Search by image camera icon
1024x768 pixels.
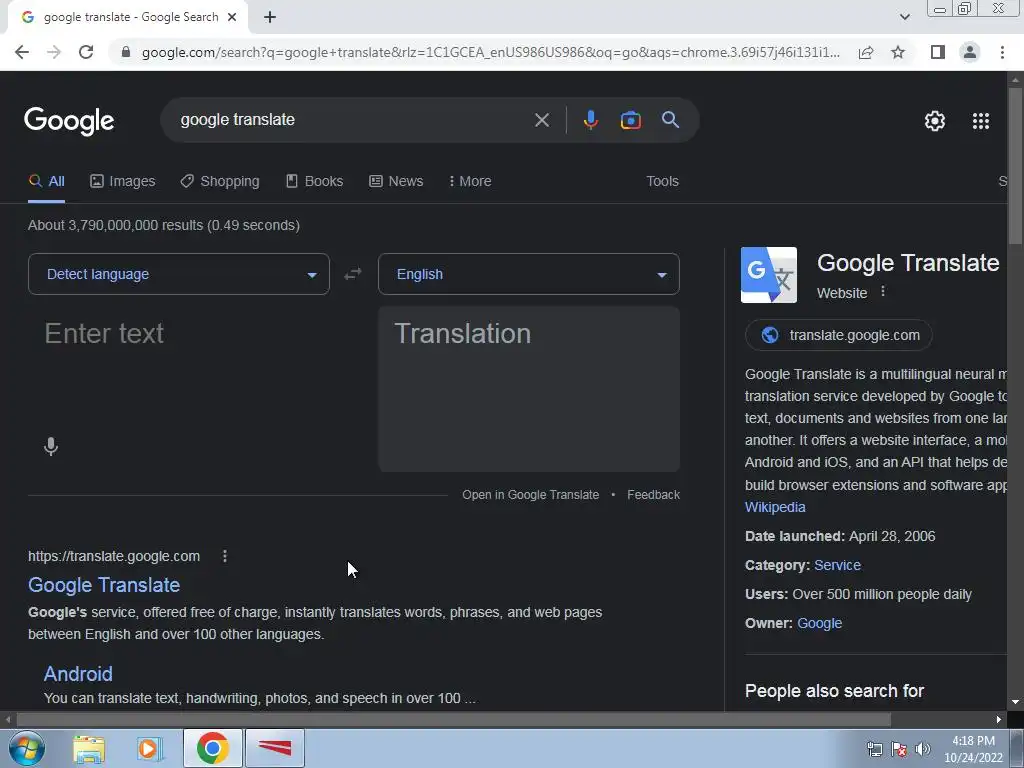631,120
